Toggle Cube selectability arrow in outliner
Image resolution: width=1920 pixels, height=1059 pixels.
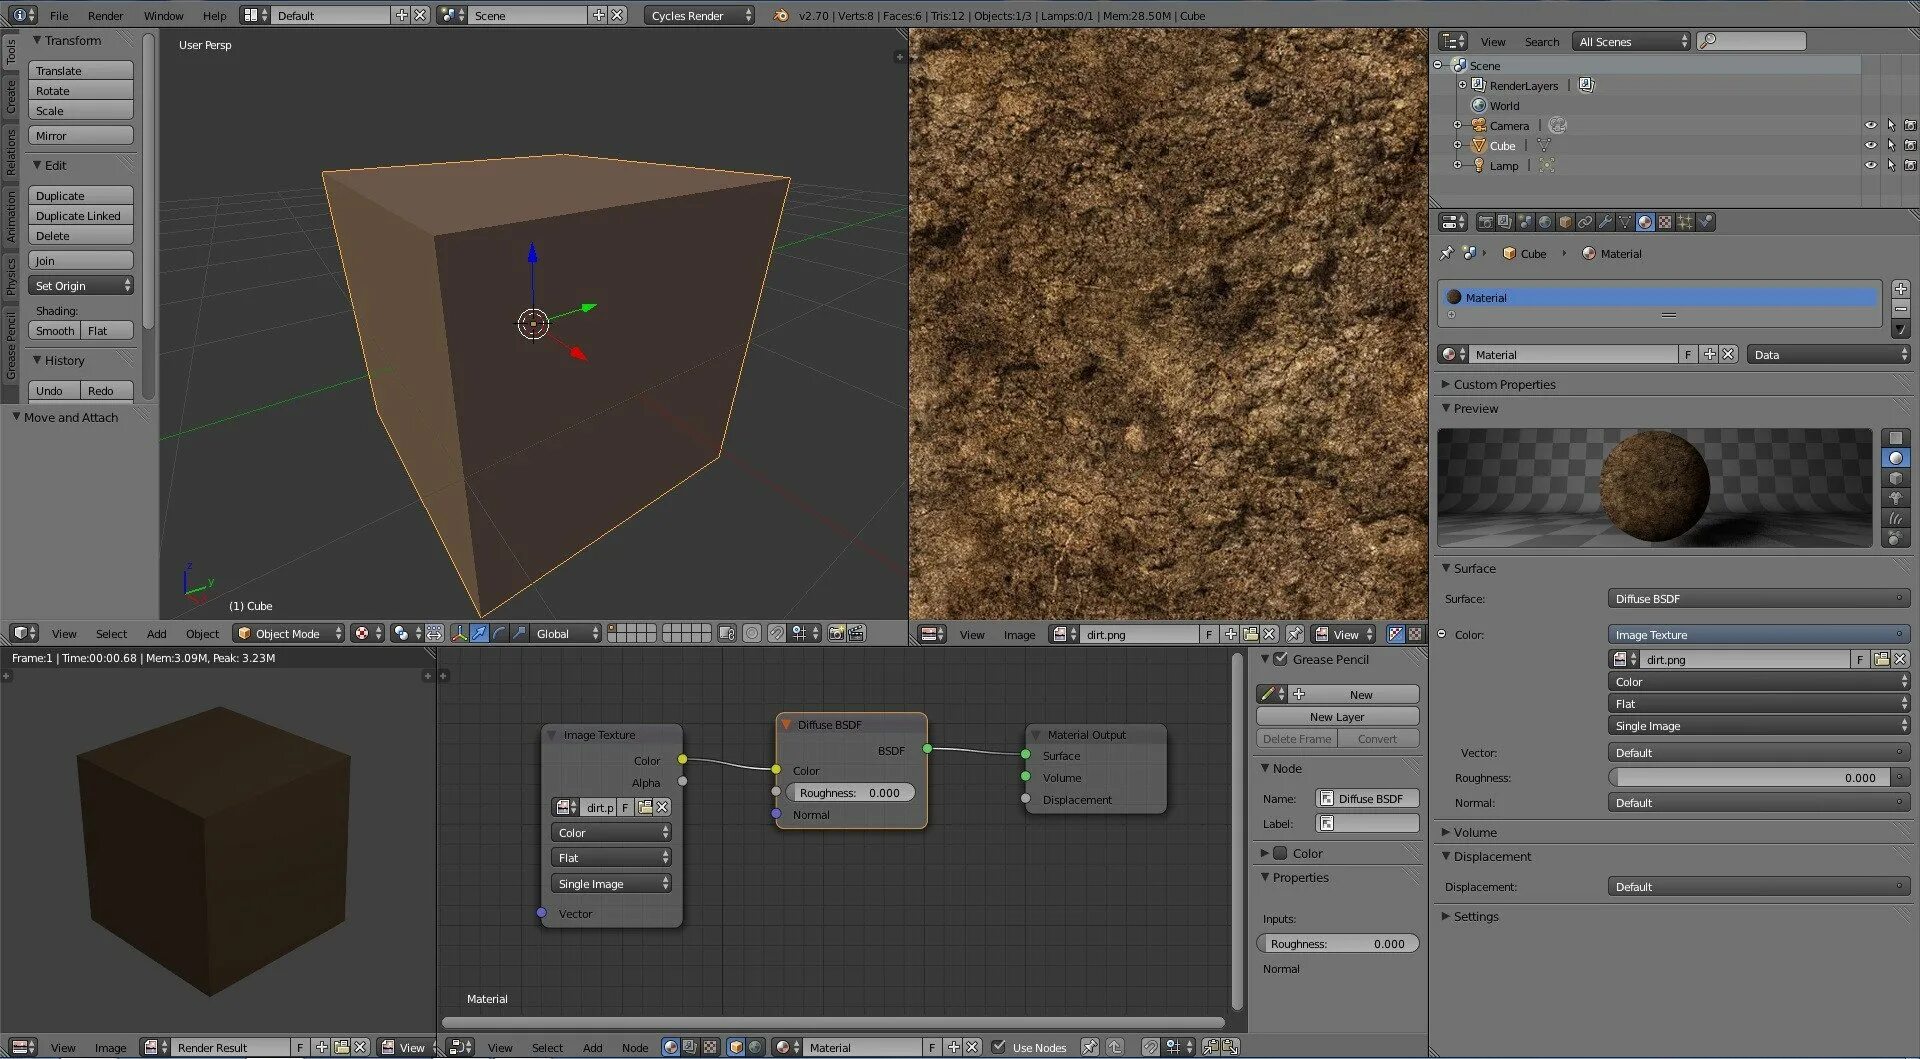[x=1890, y=146]
